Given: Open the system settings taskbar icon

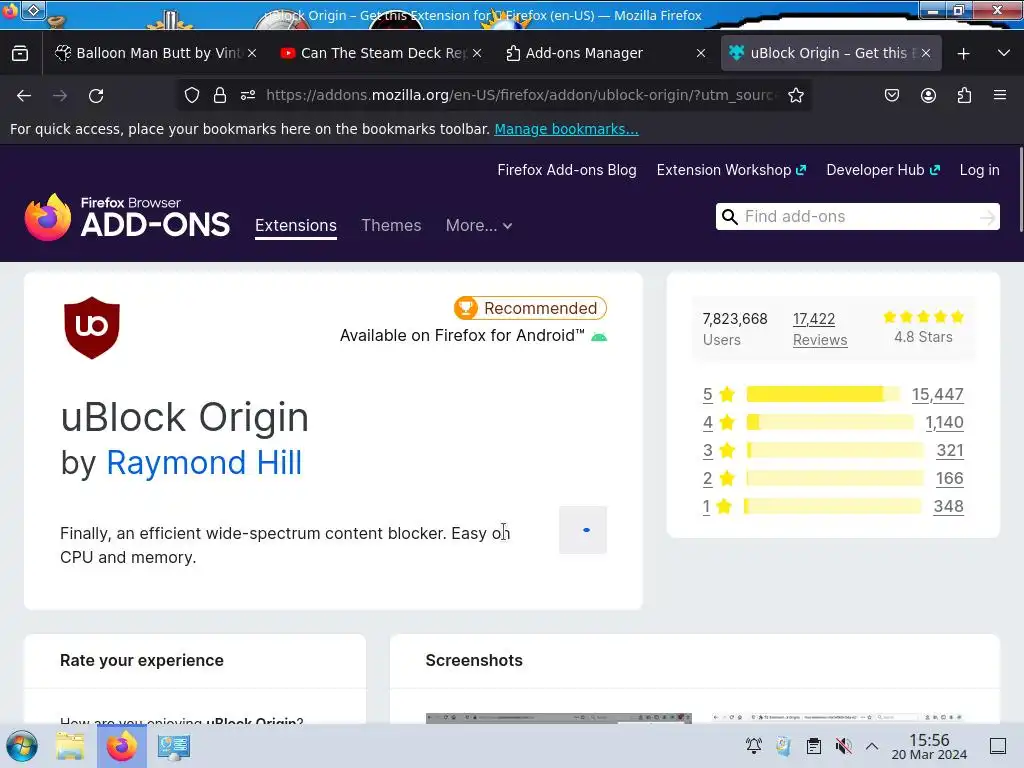Looking at the screenshot, I should point(174,746).
